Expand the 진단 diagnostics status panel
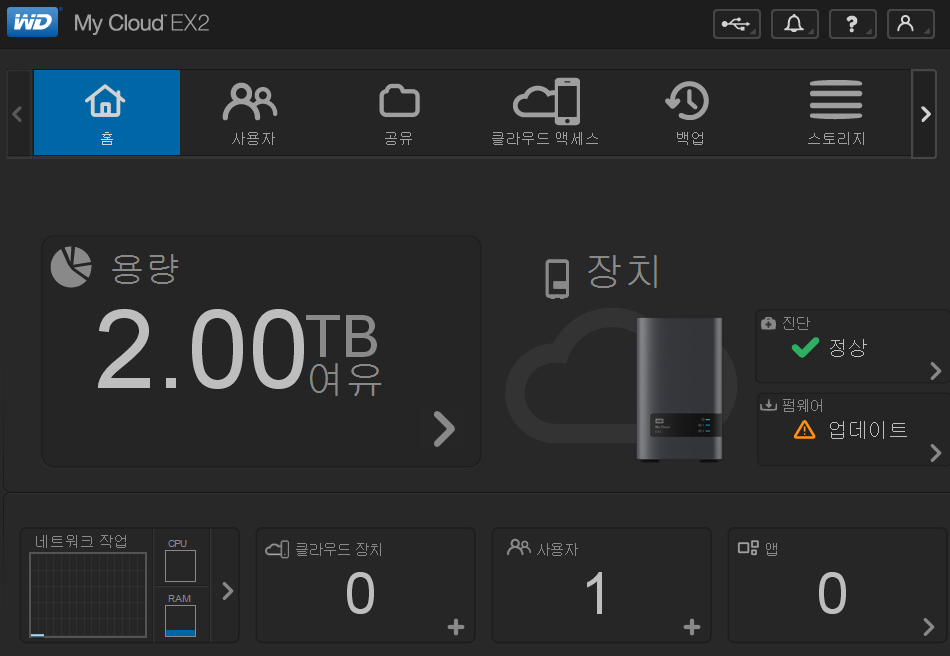950x656 pixels. coord(935,371)
